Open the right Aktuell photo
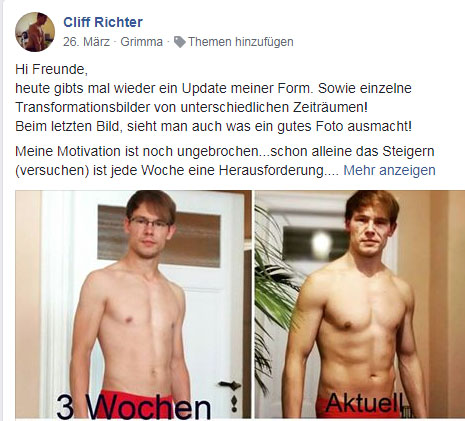465x421 pixels. click(x=360, y=304)
